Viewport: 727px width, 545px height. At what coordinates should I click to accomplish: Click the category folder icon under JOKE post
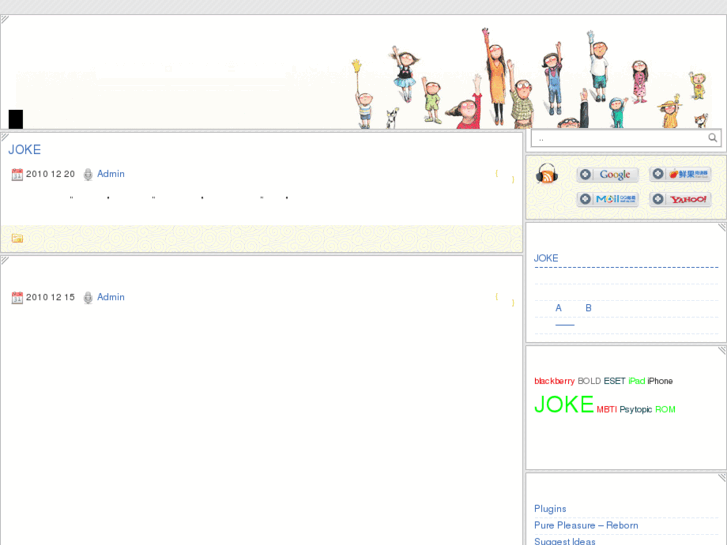17,238
